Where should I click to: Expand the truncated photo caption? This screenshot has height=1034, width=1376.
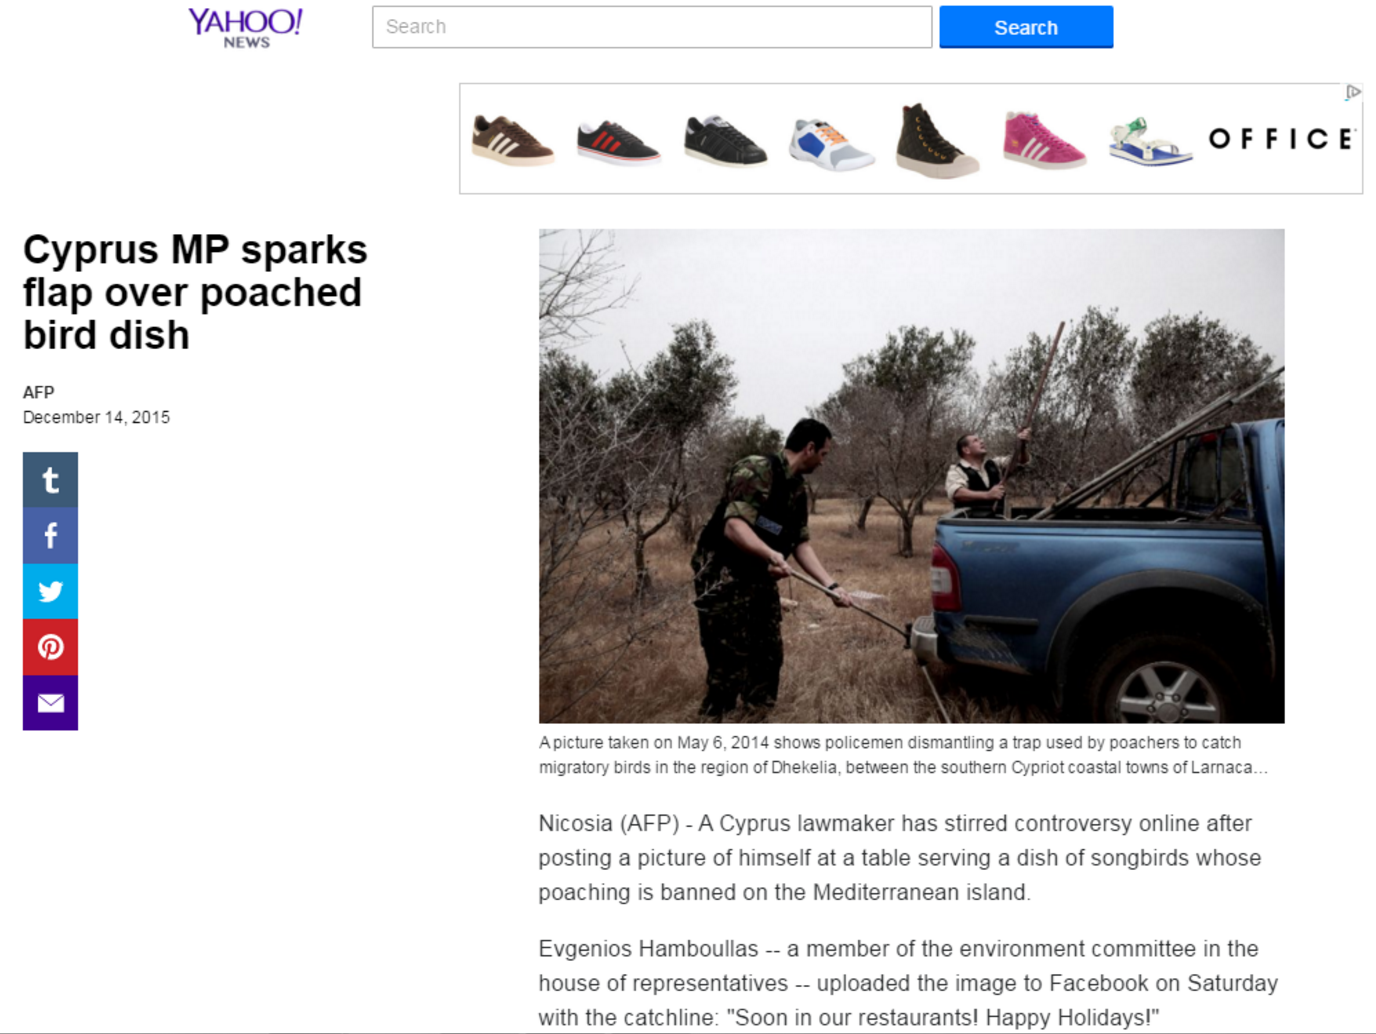pos(1260,768)
